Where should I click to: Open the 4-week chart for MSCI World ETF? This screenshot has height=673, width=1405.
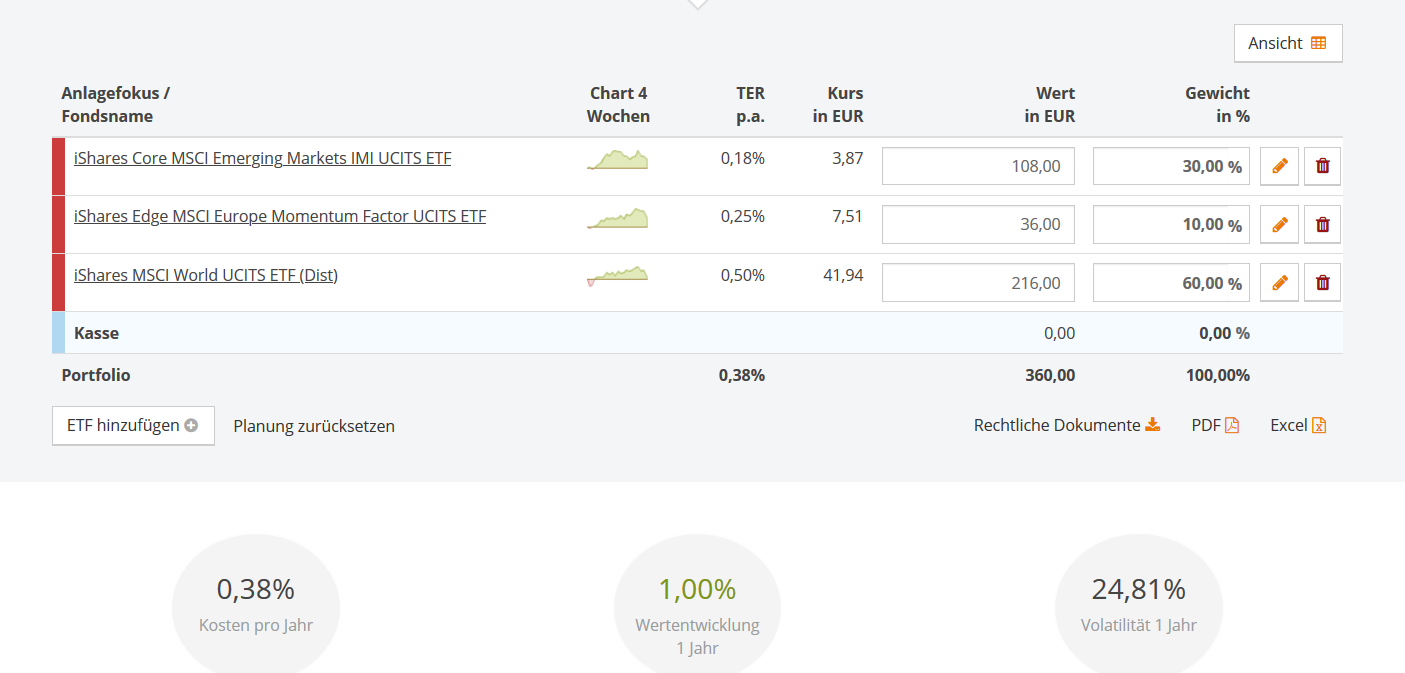coord(618,276)
